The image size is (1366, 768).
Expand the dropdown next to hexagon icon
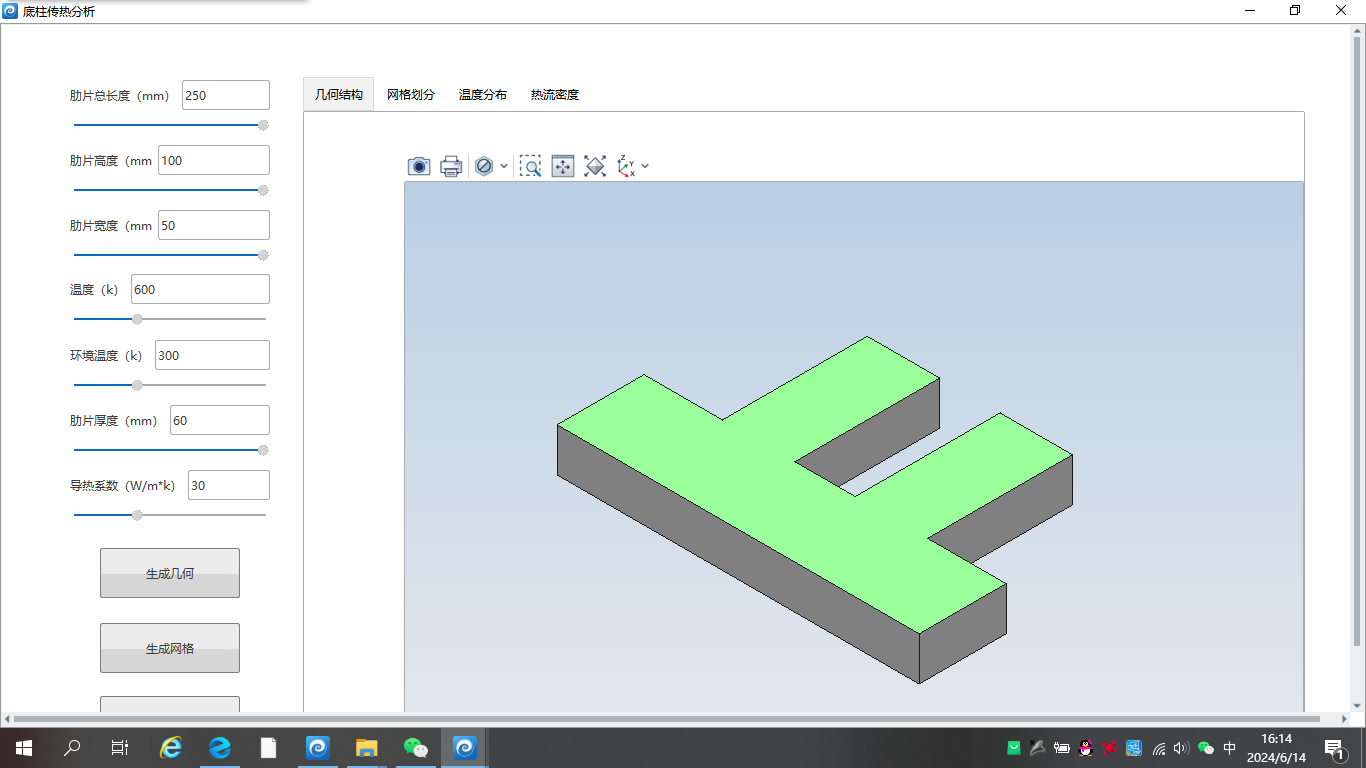tap(504, 166)
